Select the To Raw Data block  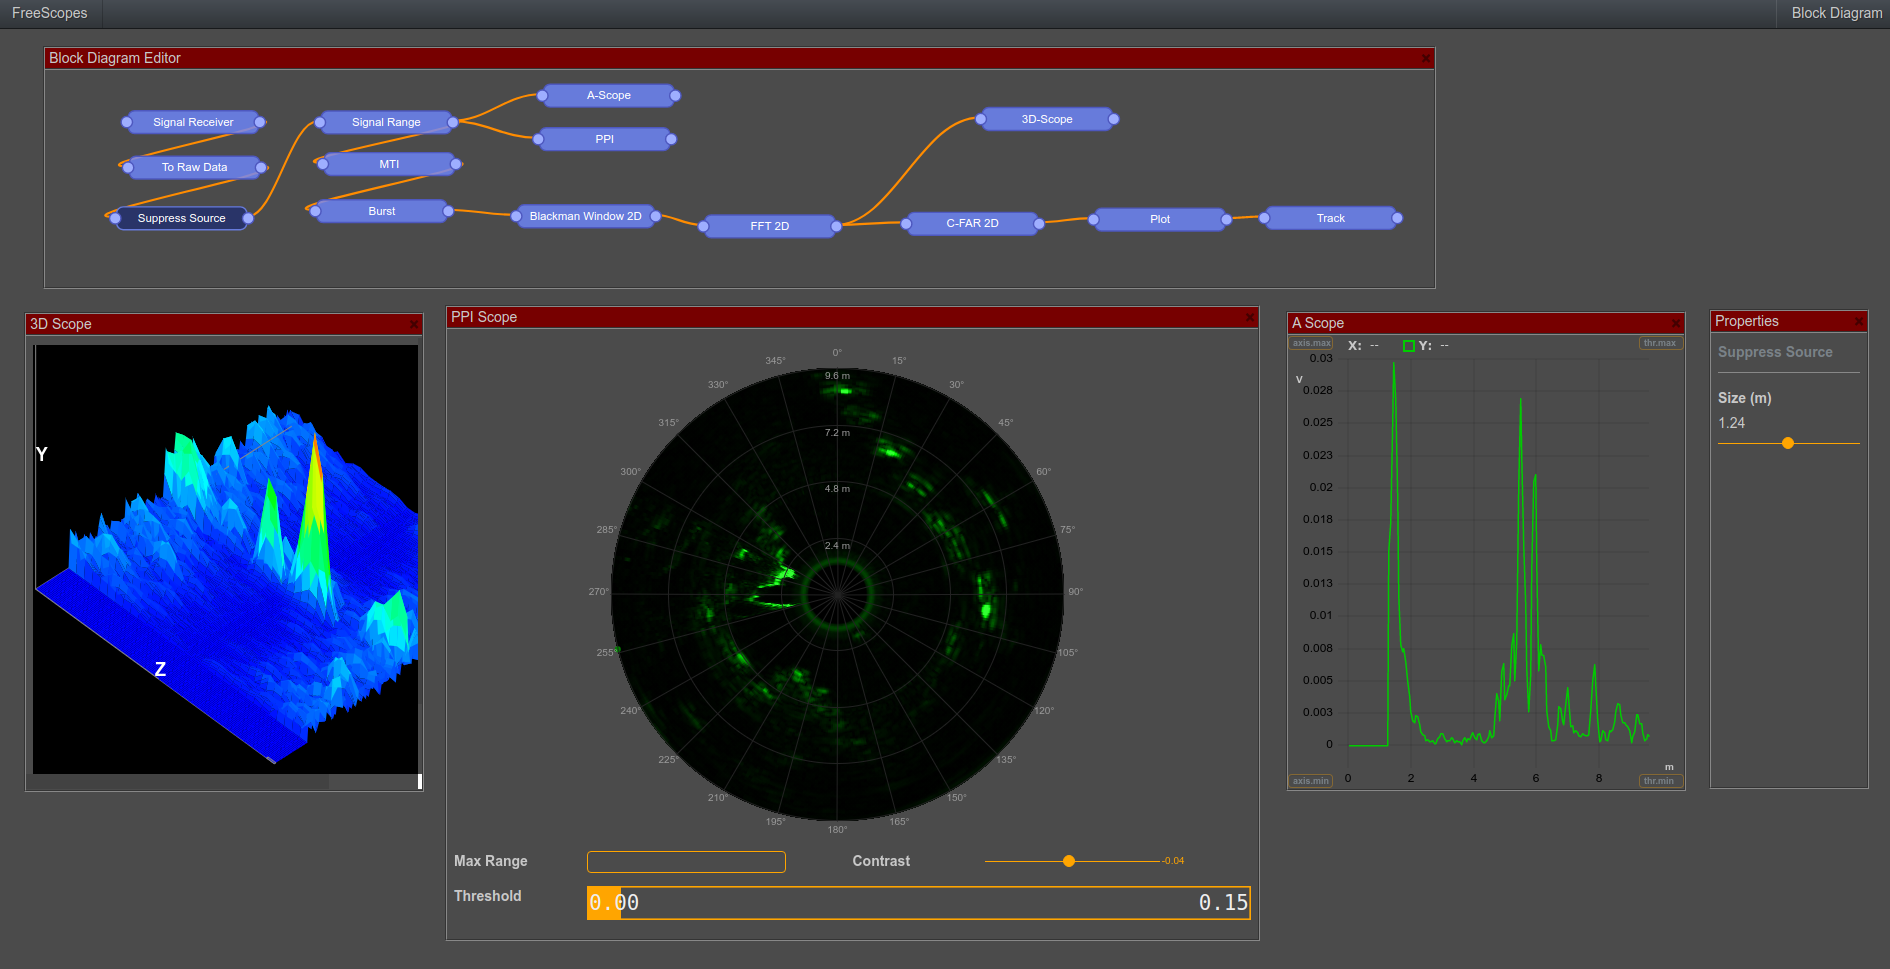click(193, 167)
